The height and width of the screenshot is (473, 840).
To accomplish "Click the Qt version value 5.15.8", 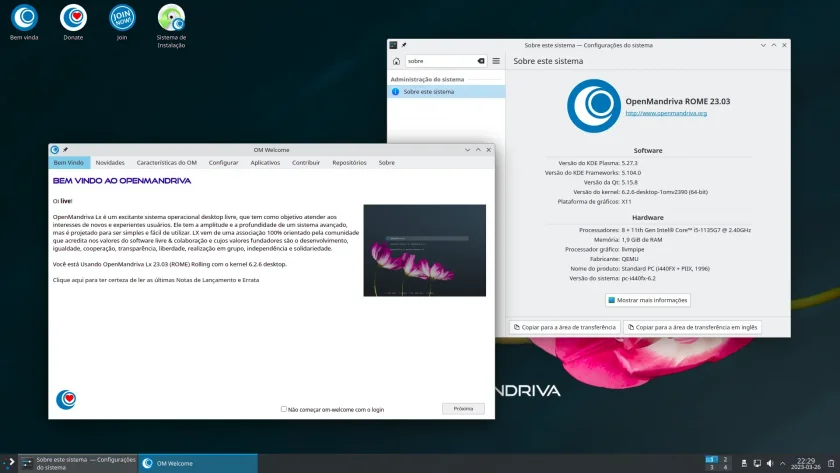I will click(629, 182).
